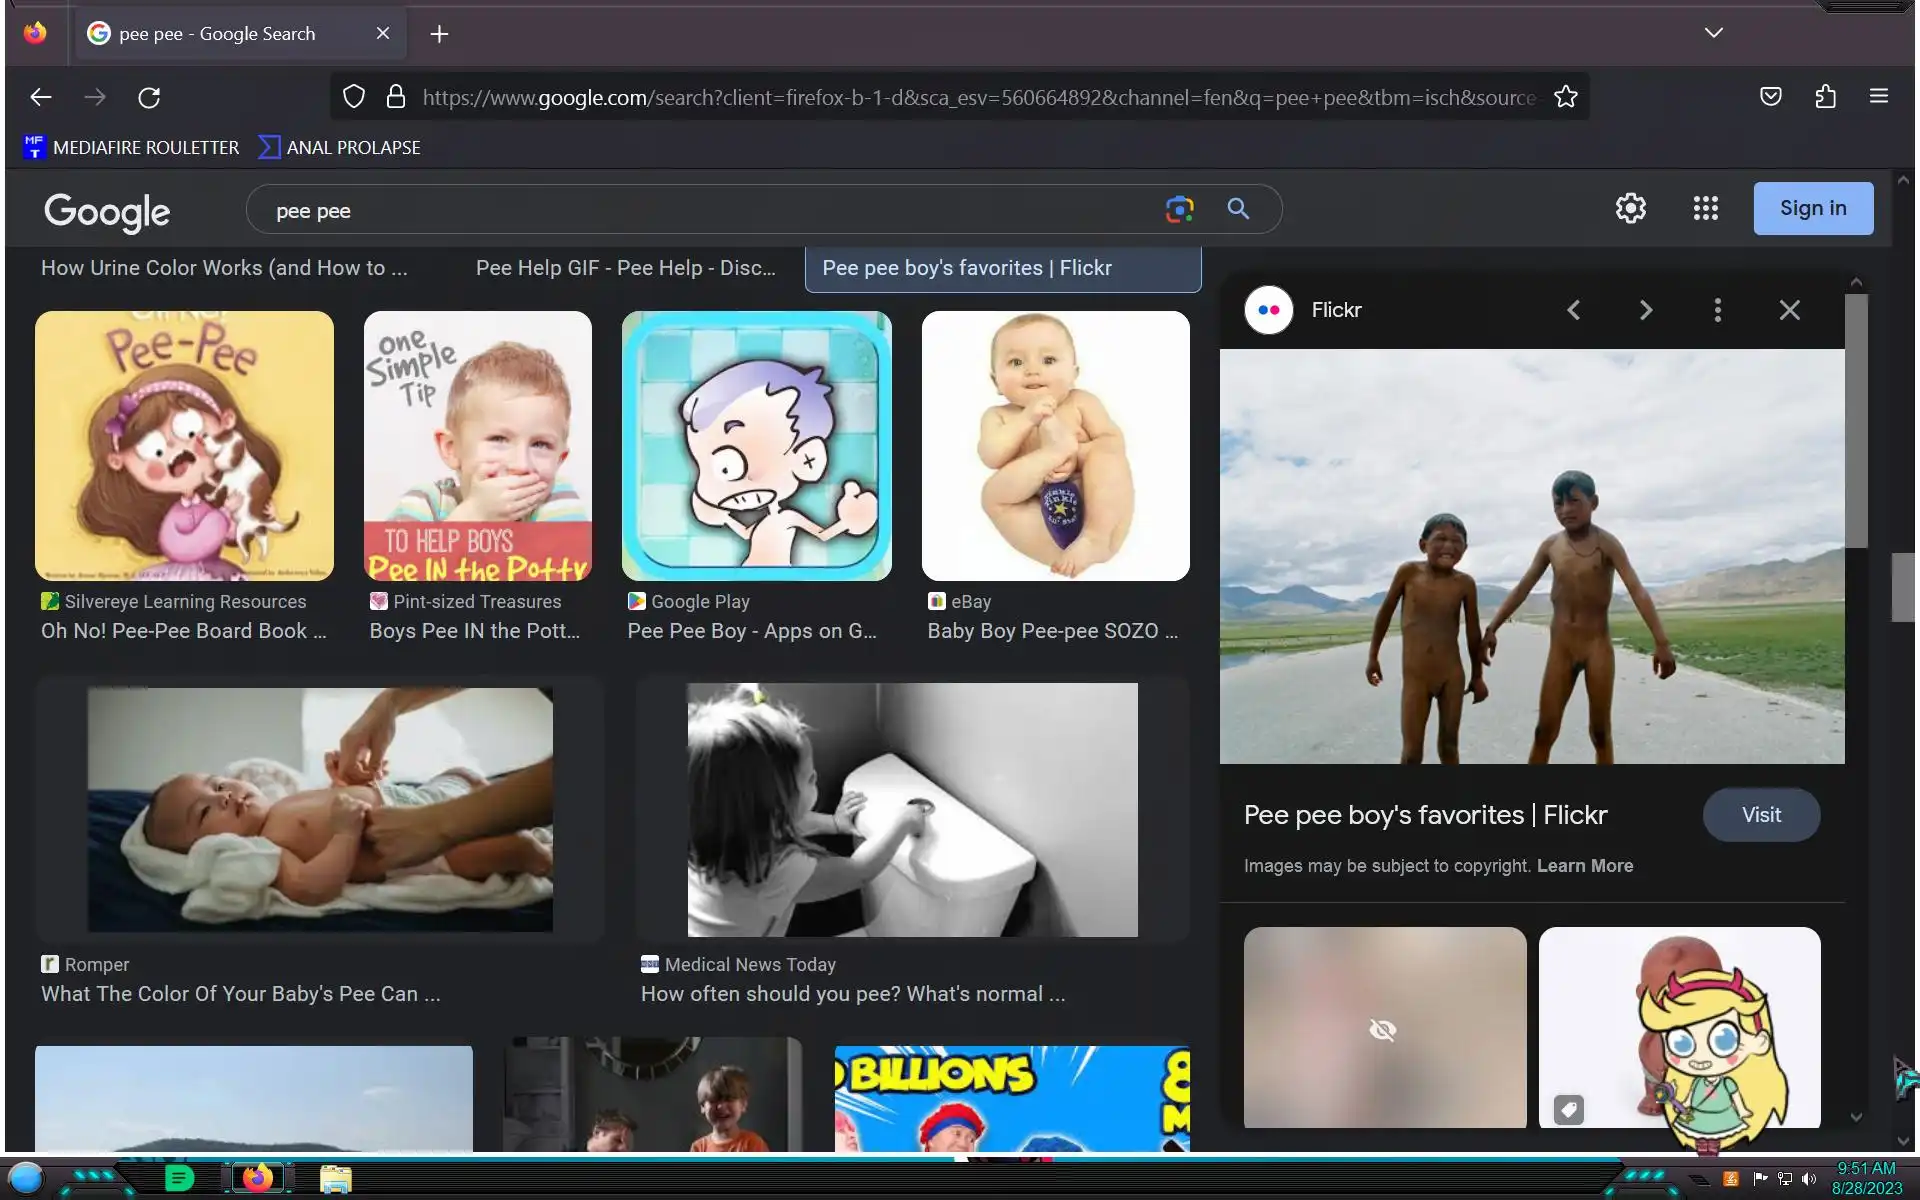Open the Firefox hamburger application menu

click(x=1878, y=97)
